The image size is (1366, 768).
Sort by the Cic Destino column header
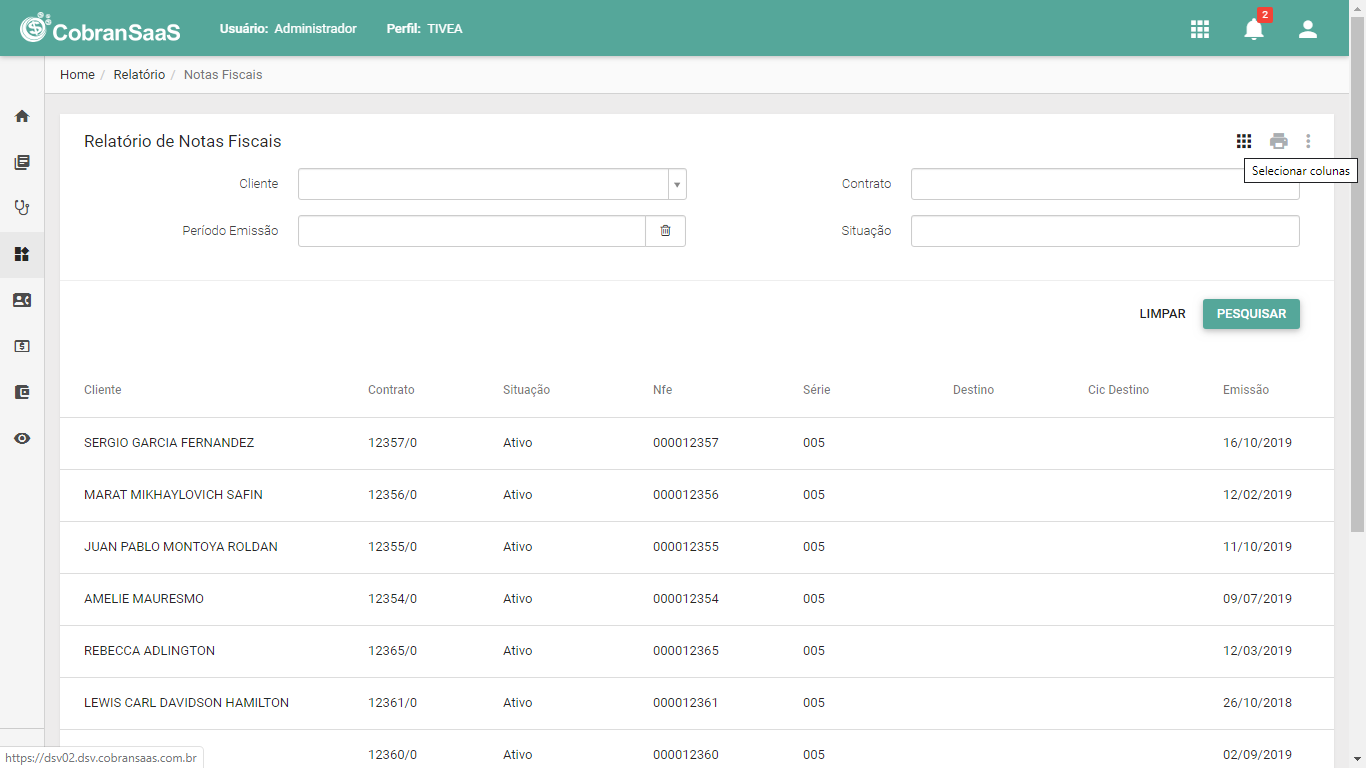pyautogui.click(x=1118, y=390)
